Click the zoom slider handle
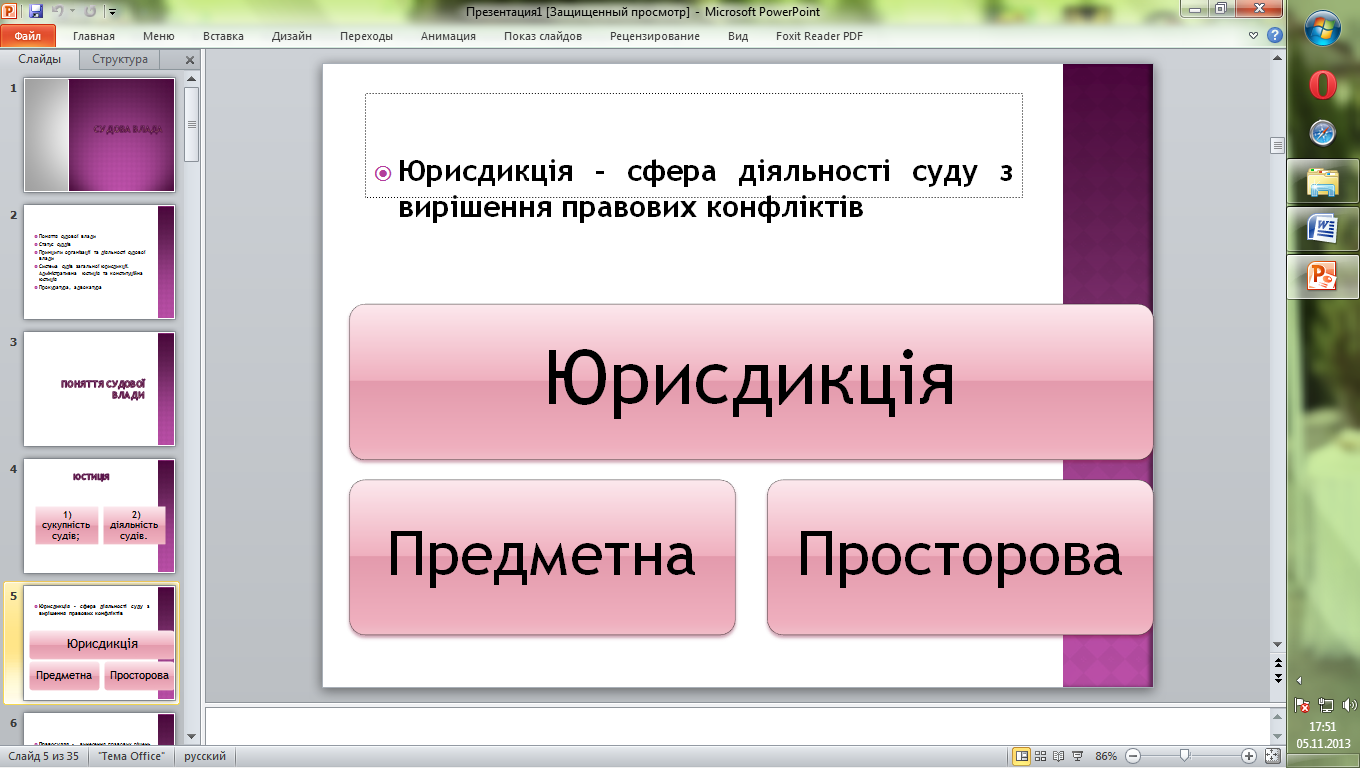This screenshot has width=1360, height=768. (x=1184, y=756)
